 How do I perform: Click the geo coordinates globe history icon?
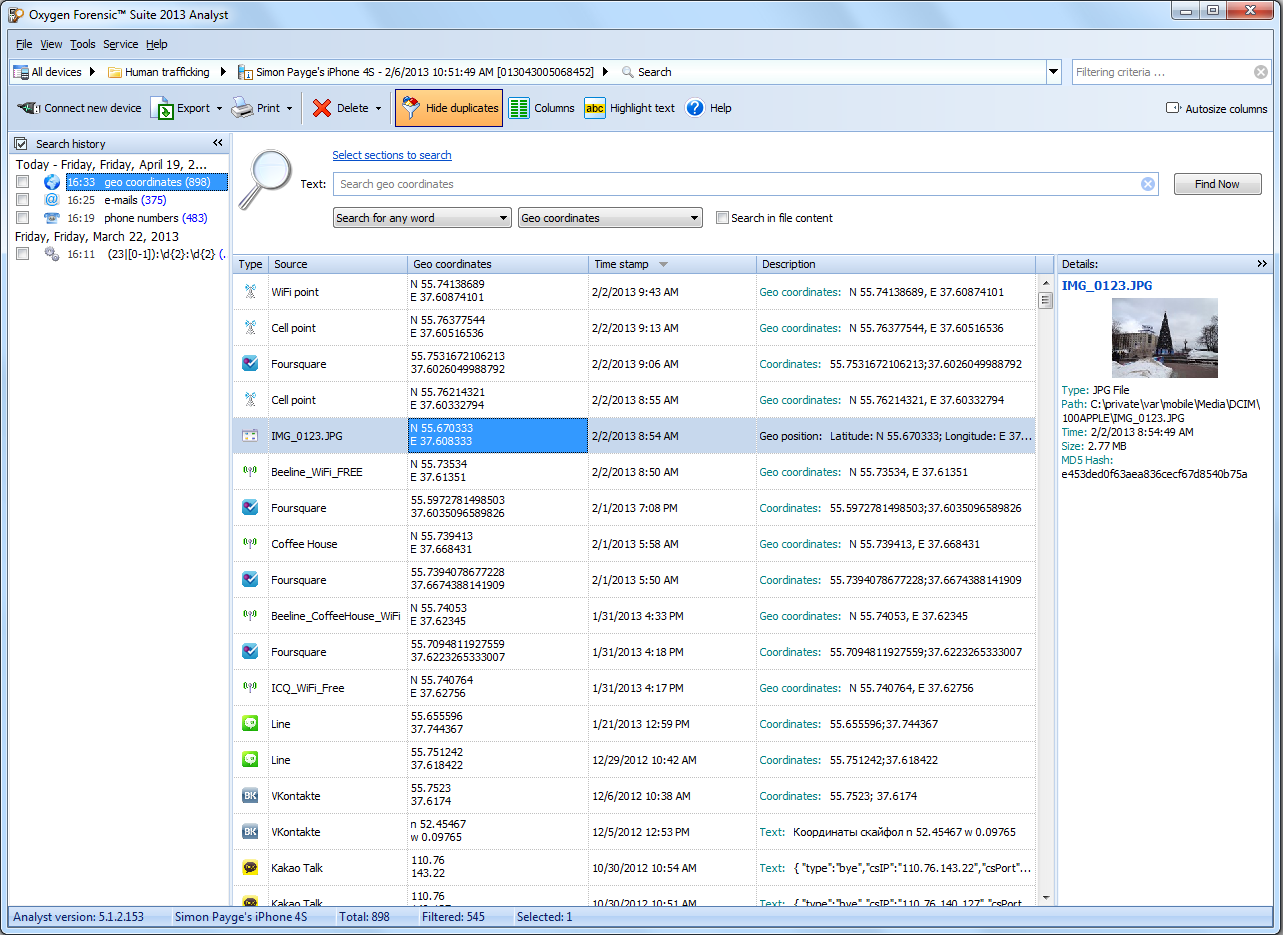point(52,182)
